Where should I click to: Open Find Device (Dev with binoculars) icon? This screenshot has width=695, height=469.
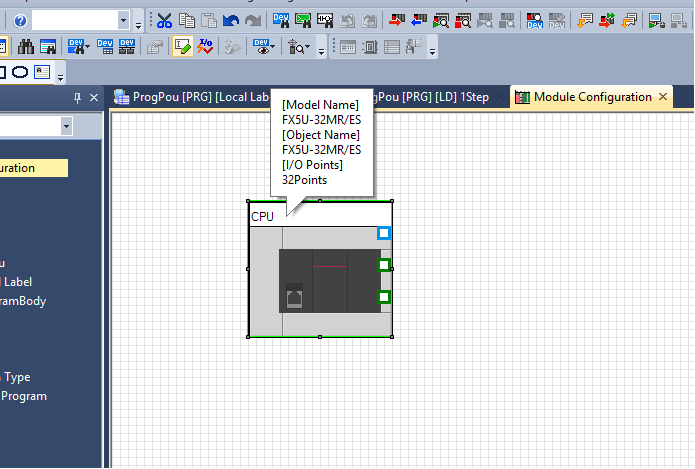pos(281,20)
